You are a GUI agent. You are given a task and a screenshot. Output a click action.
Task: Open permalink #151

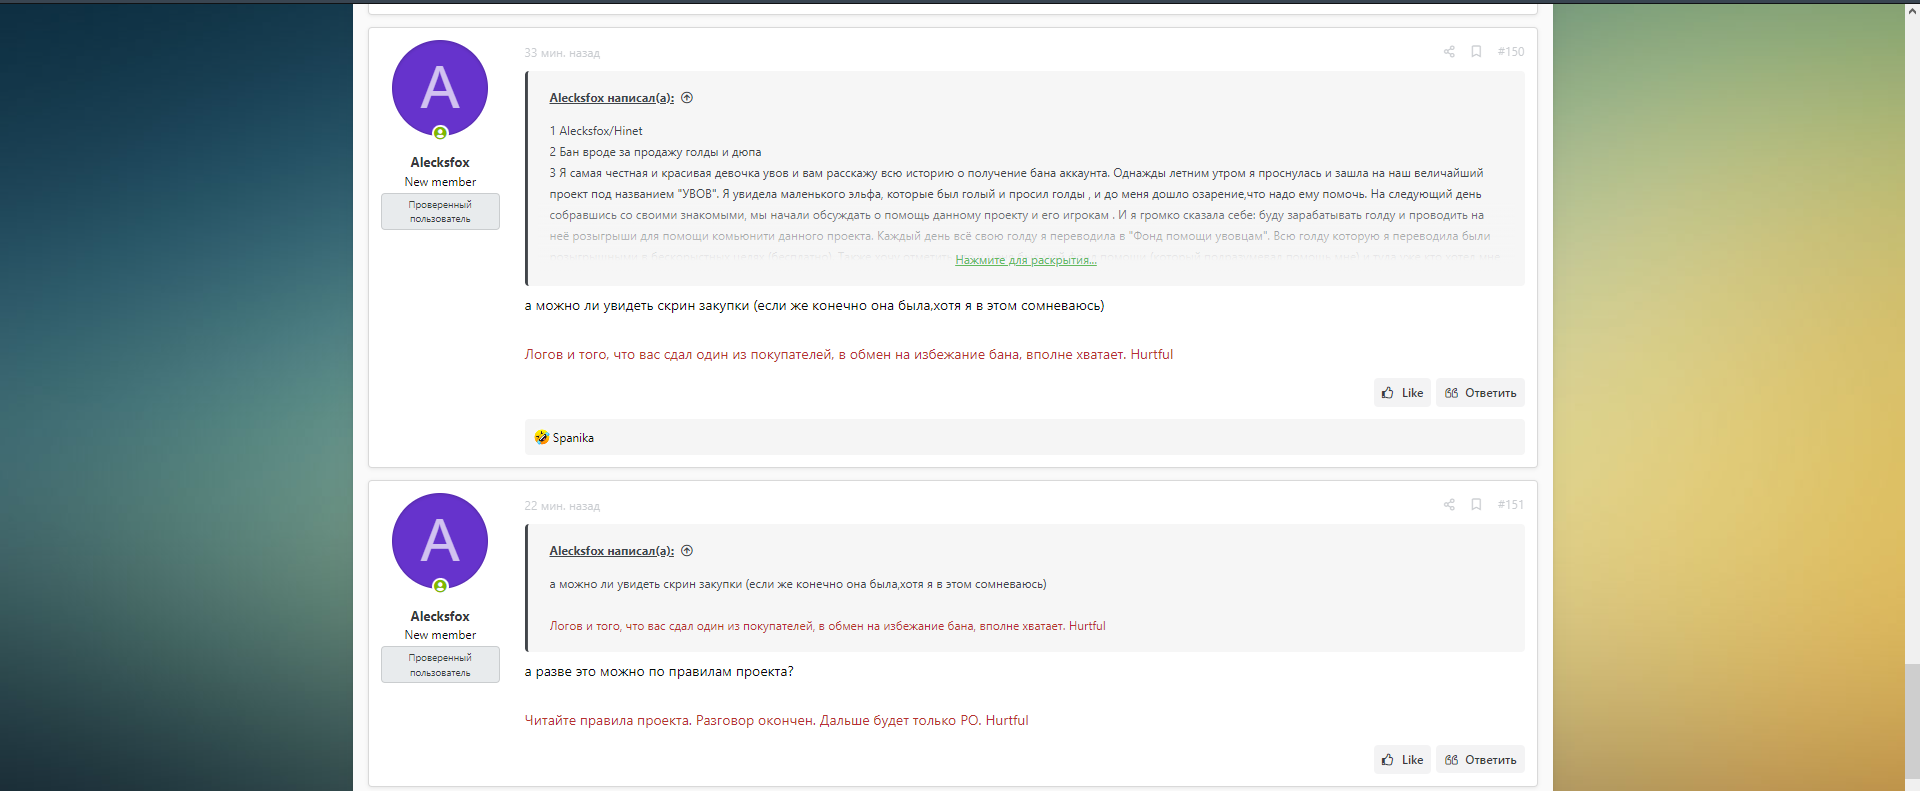[1510, 505]
